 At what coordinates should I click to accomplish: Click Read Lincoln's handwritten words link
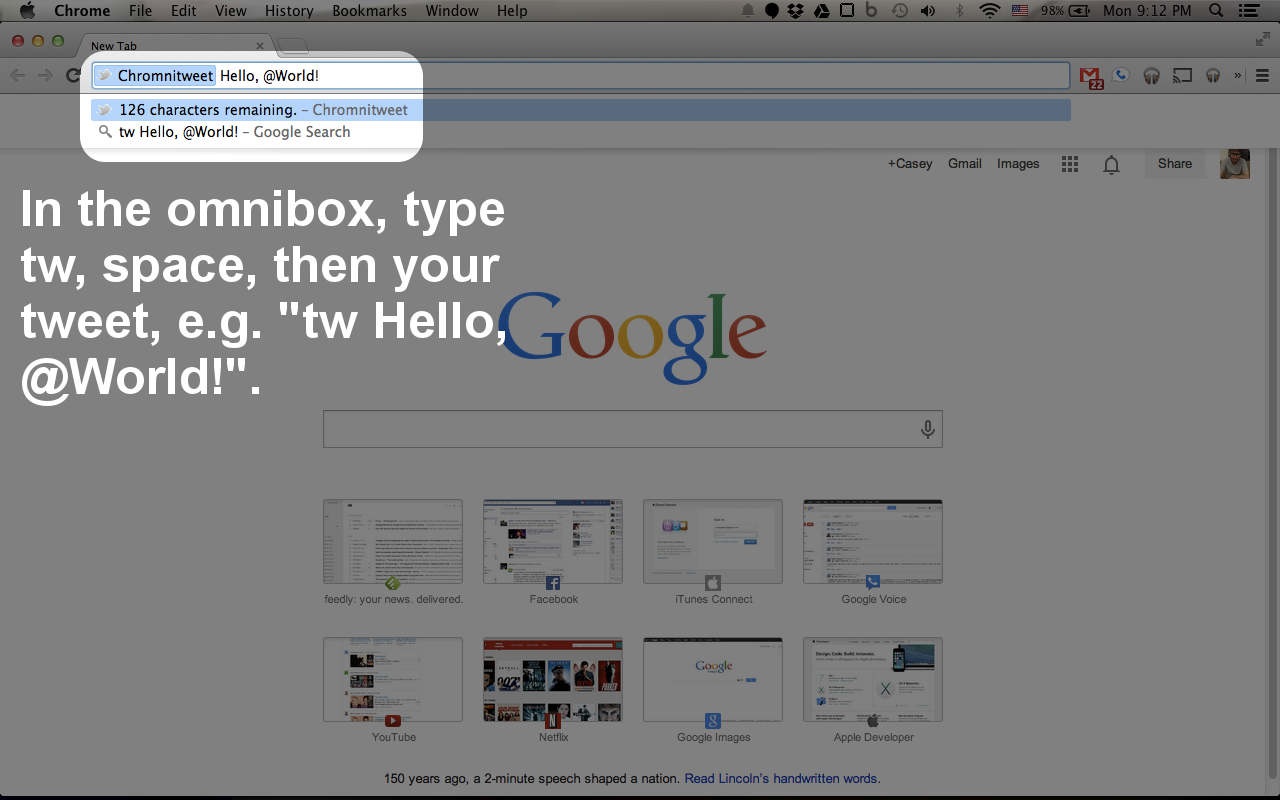780,778
